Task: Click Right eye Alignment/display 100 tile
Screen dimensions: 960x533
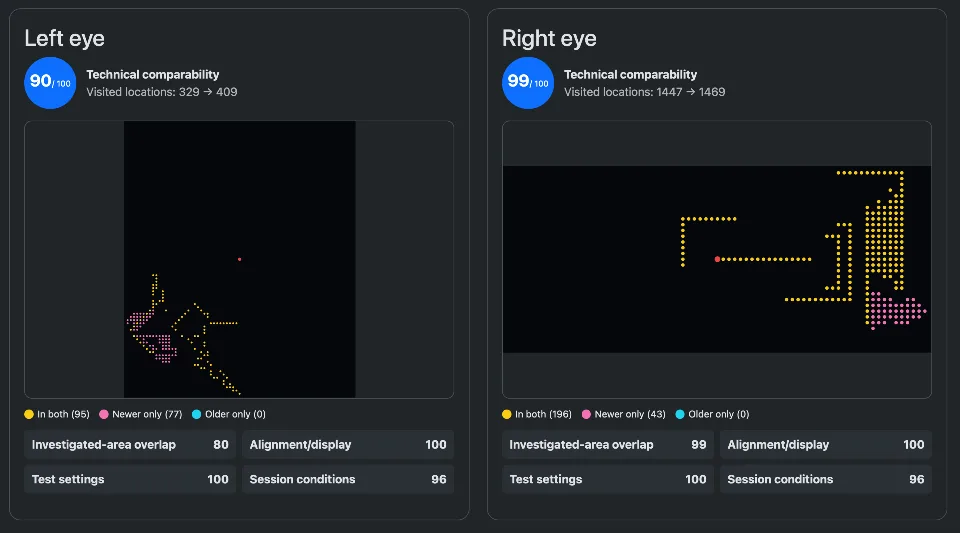Action: point(826,445)
